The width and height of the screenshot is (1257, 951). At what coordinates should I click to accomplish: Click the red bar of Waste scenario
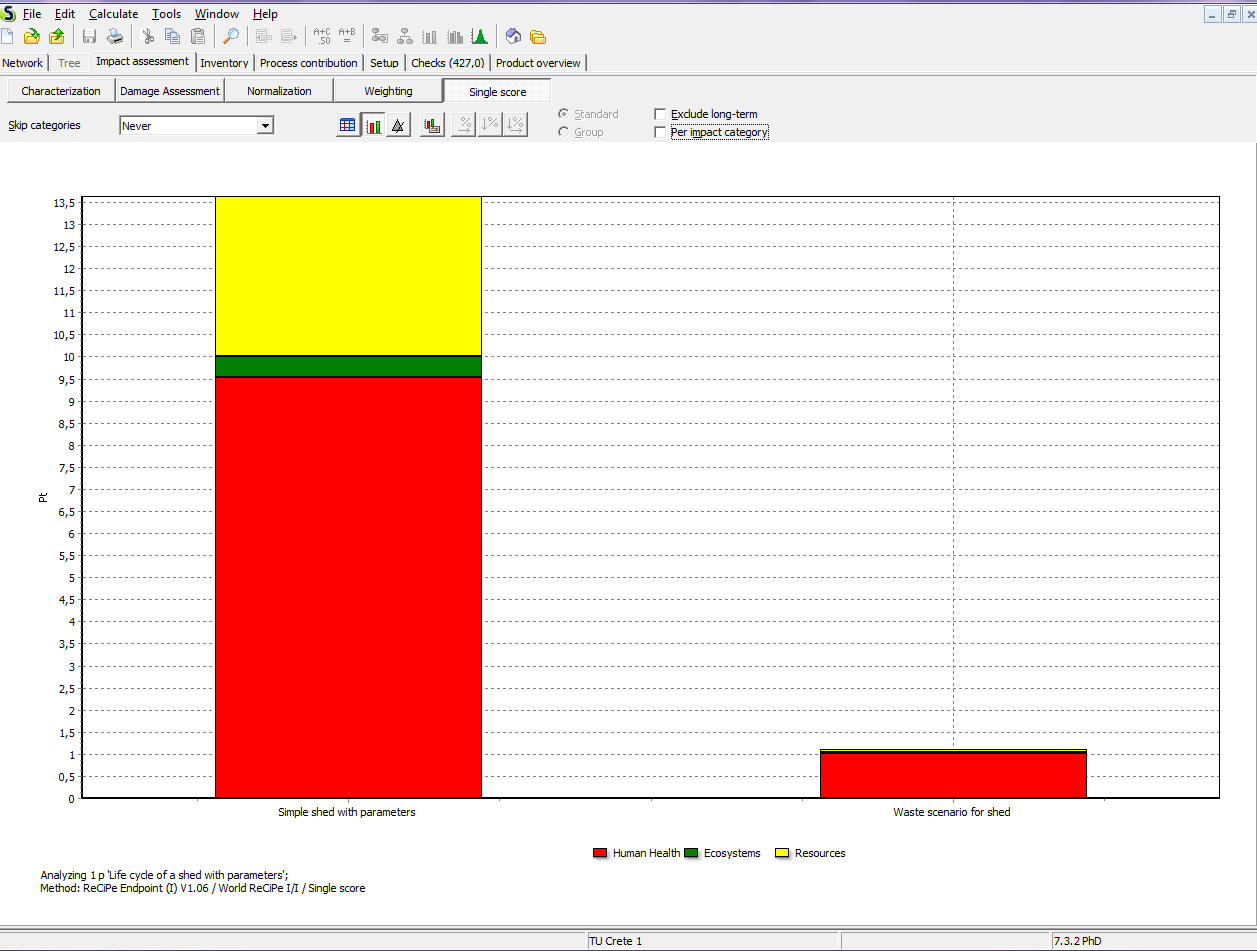pos(953,775)
